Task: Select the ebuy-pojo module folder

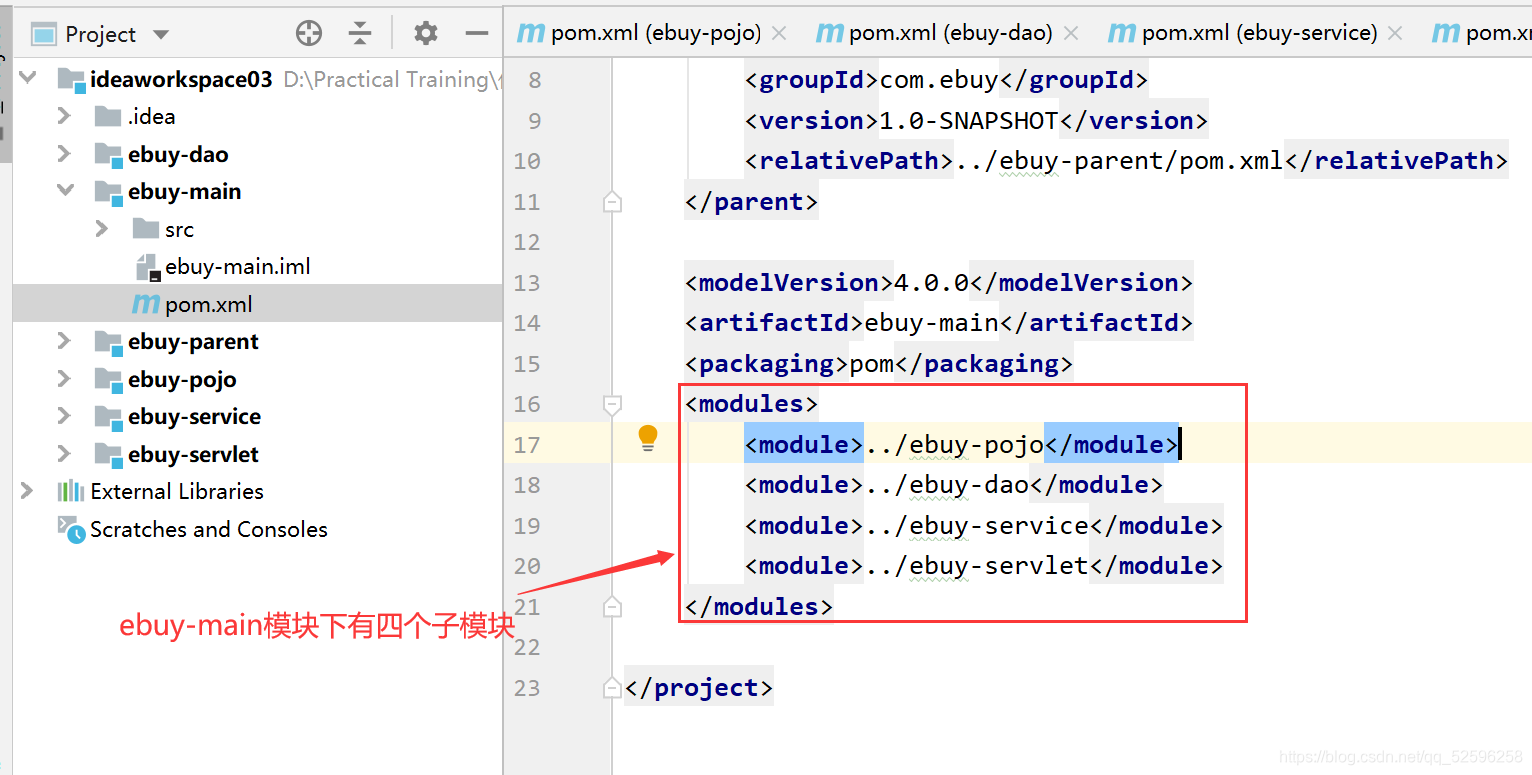Action: (182, 379)
